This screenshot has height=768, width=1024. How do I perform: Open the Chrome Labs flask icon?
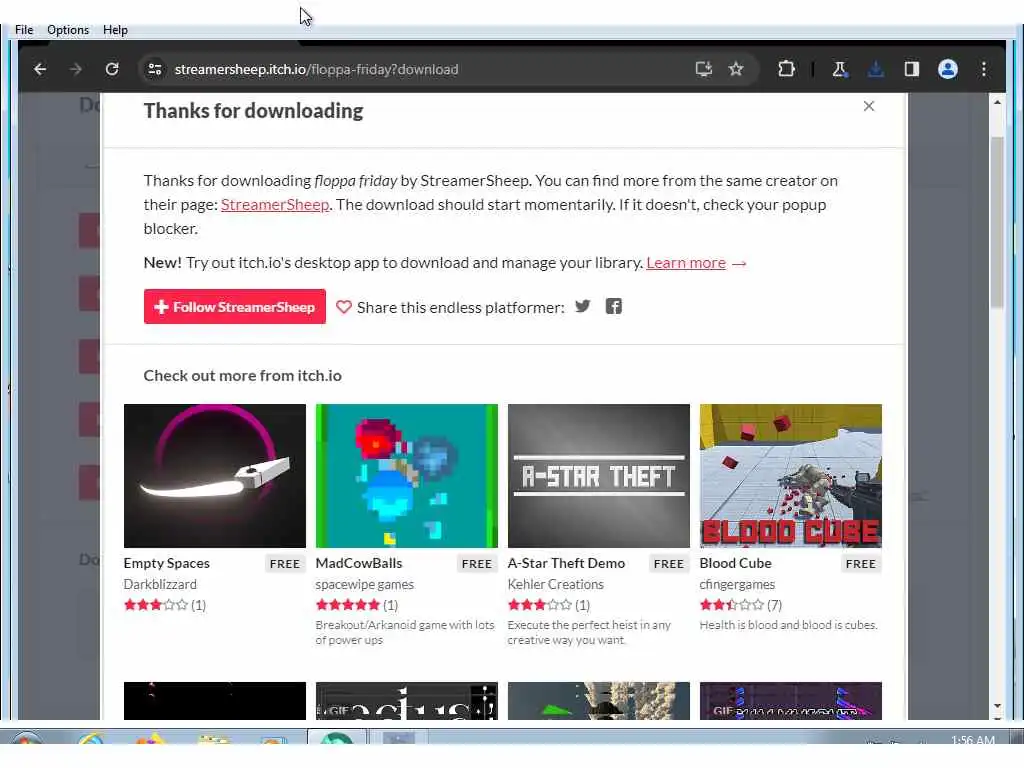(x=840, y=69)
